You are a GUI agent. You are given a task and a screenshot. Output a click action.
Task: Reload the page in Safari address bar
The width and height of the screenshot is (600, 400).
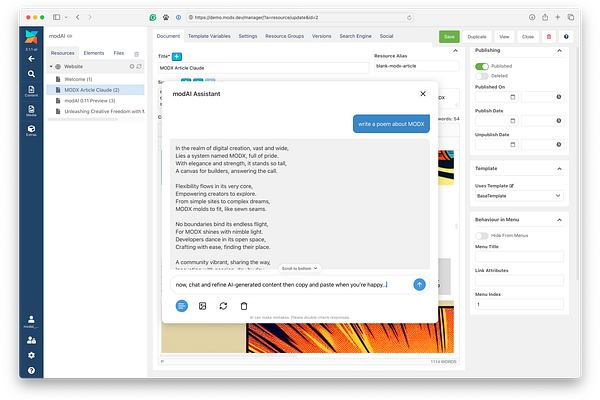point(409,17)
